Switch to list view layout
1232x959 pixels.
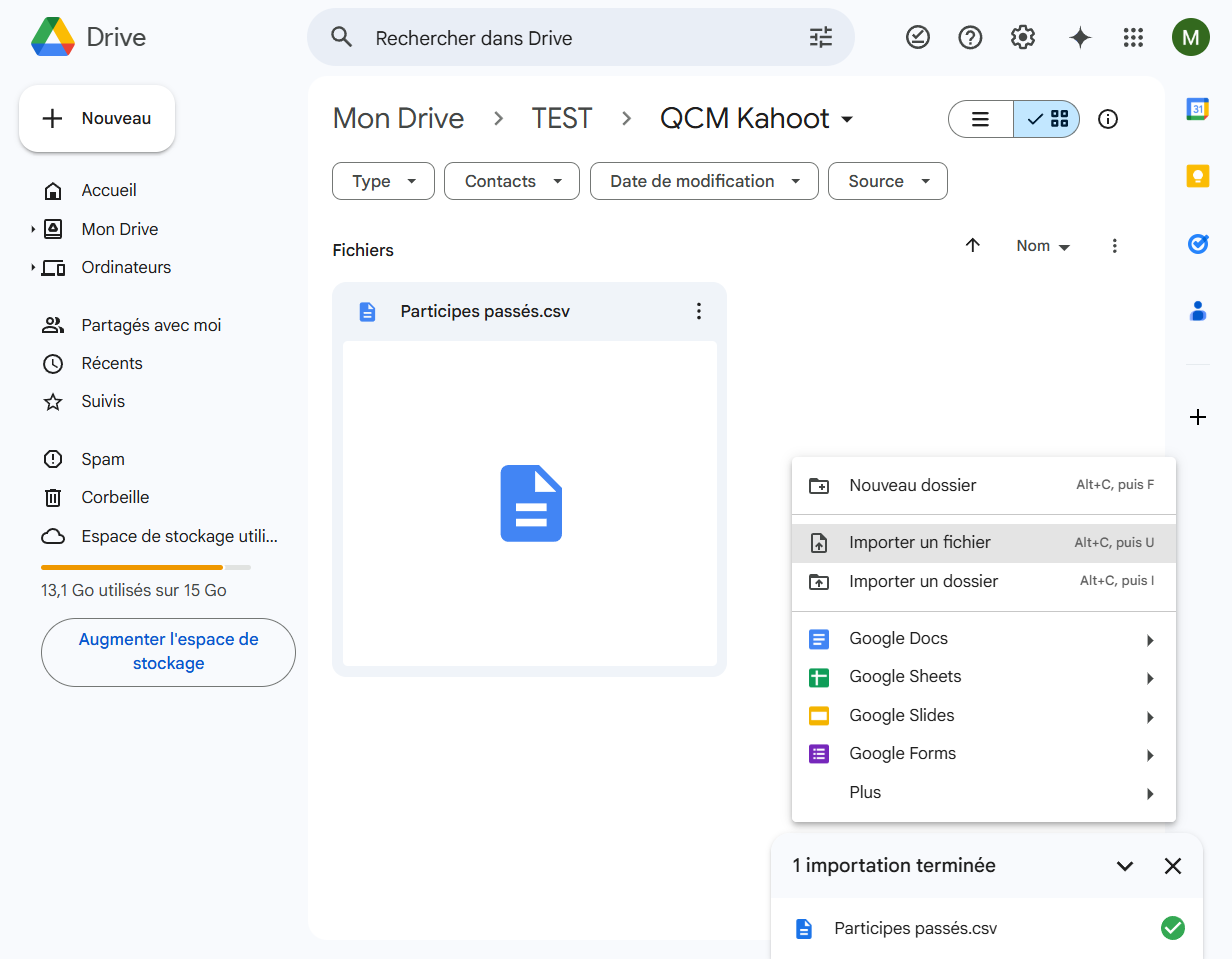[981, 119]
